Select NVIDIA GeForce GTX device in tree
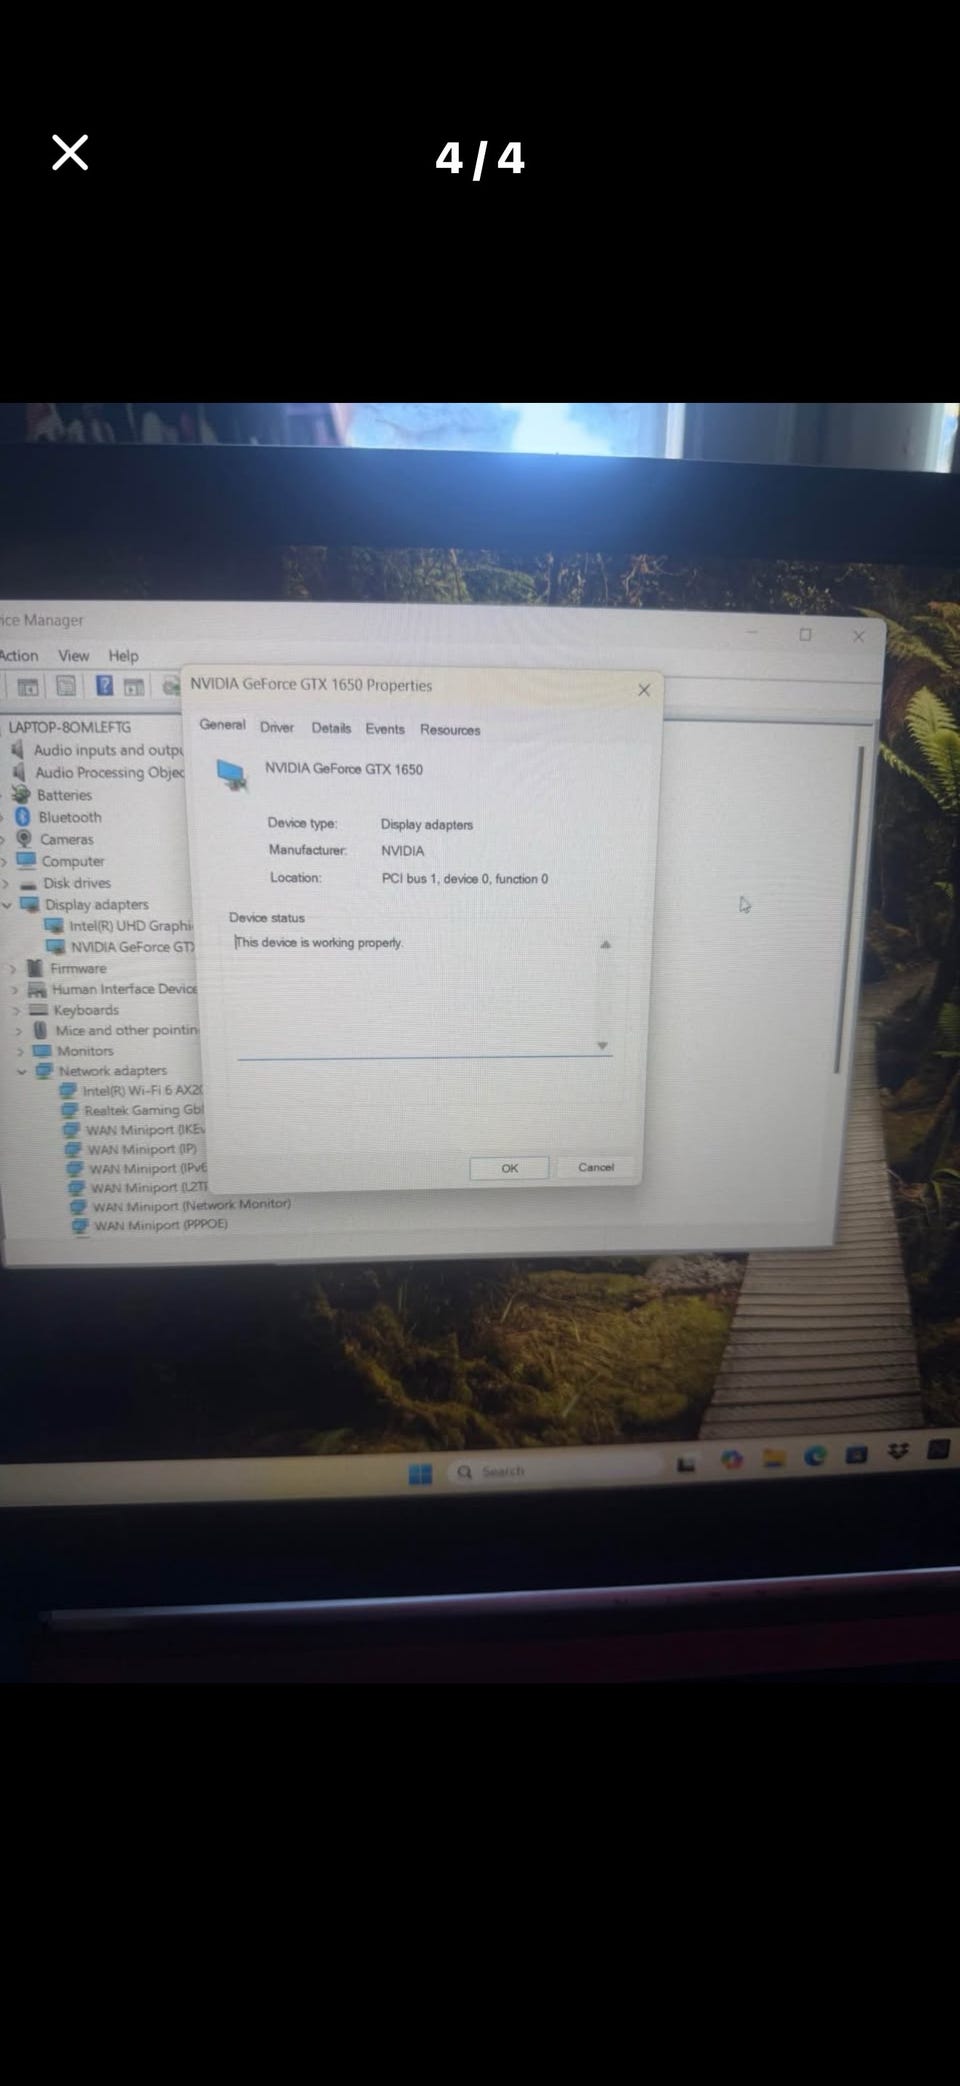This screenshot has width=960, height=2086. click(x=133, y=947)
